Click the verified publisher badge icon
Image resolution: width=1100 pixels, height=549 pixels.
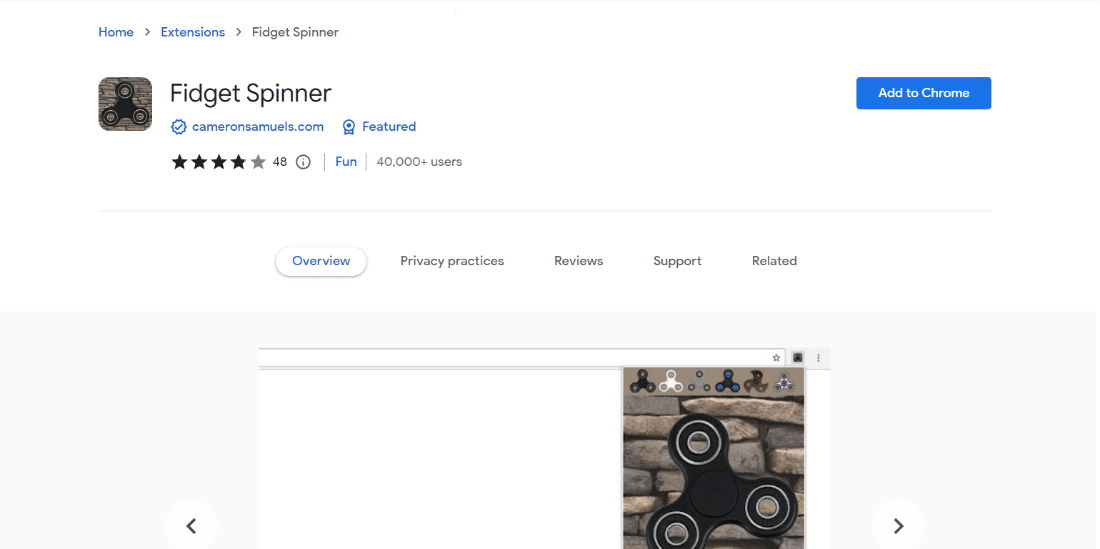(x=179, y=127)
